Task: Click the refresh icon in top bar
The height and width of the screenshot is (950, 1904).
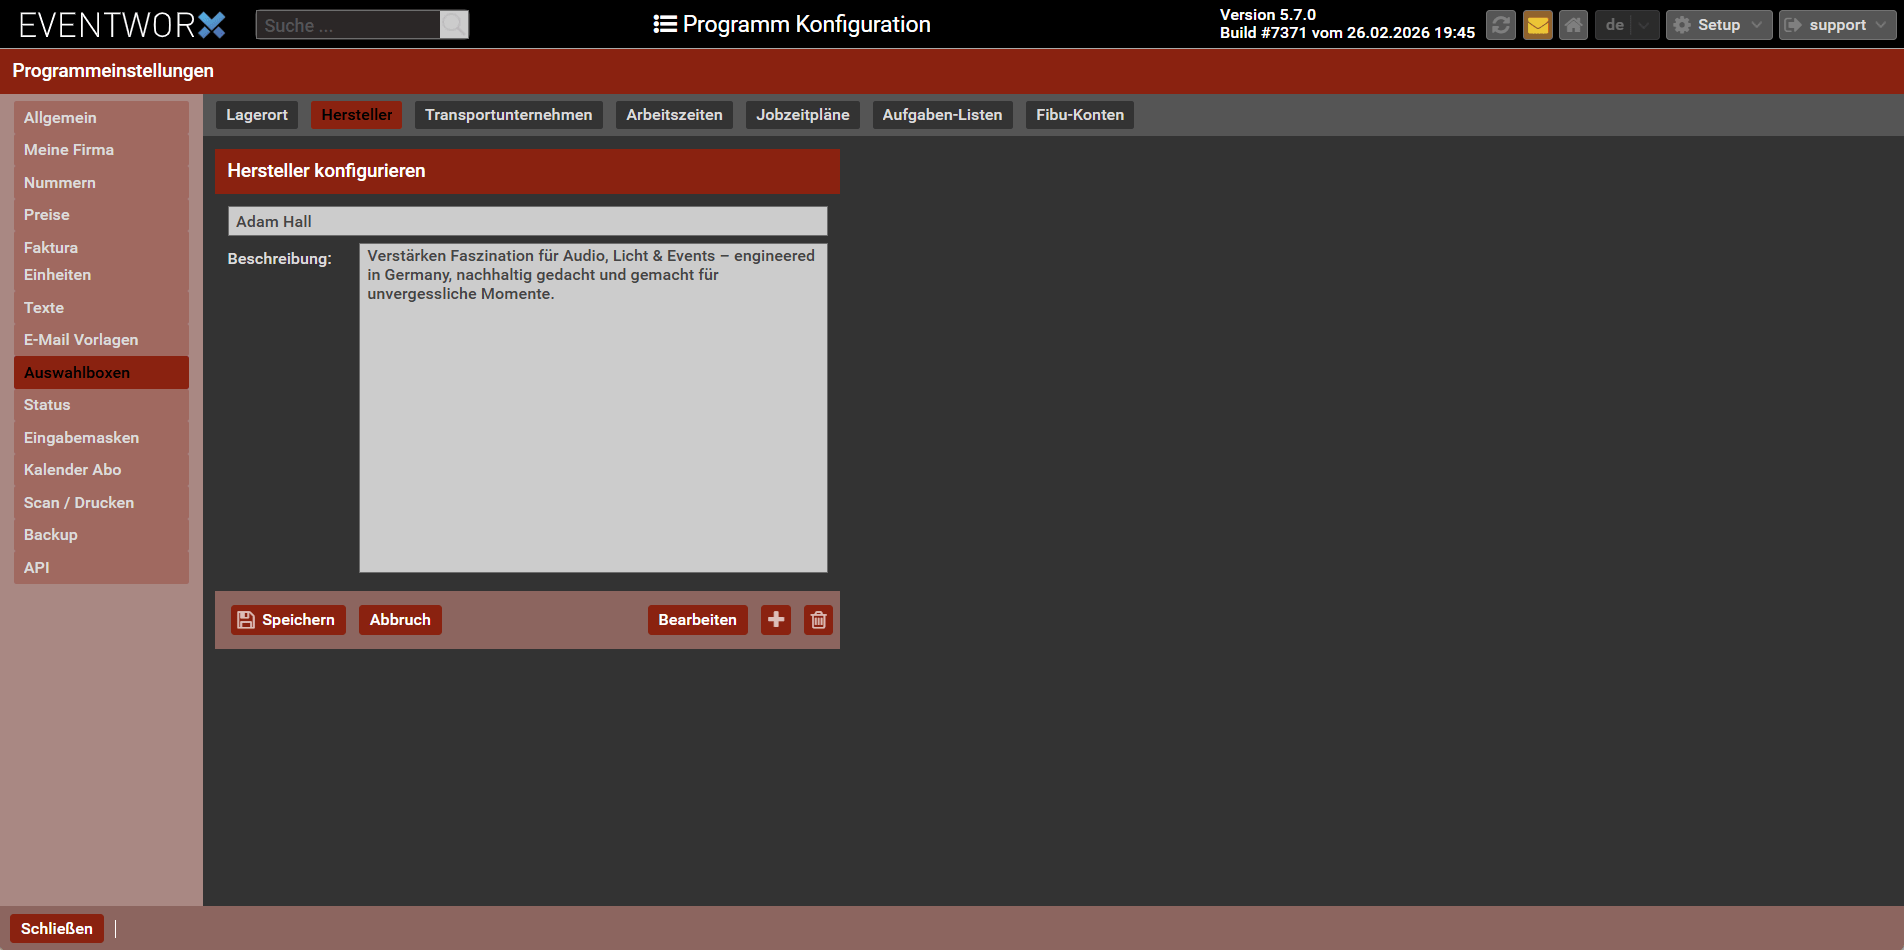Action: [x=1500, y=25]
